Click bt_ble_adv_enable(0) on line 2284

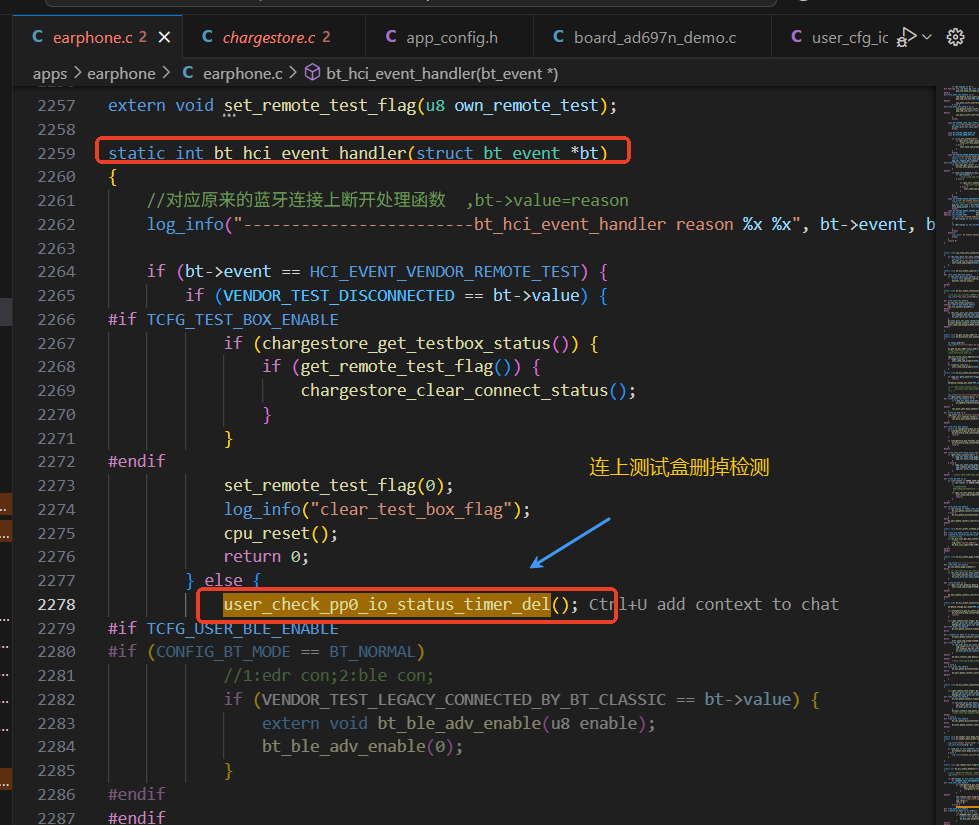pyautogui.click(x=358, y=747)
